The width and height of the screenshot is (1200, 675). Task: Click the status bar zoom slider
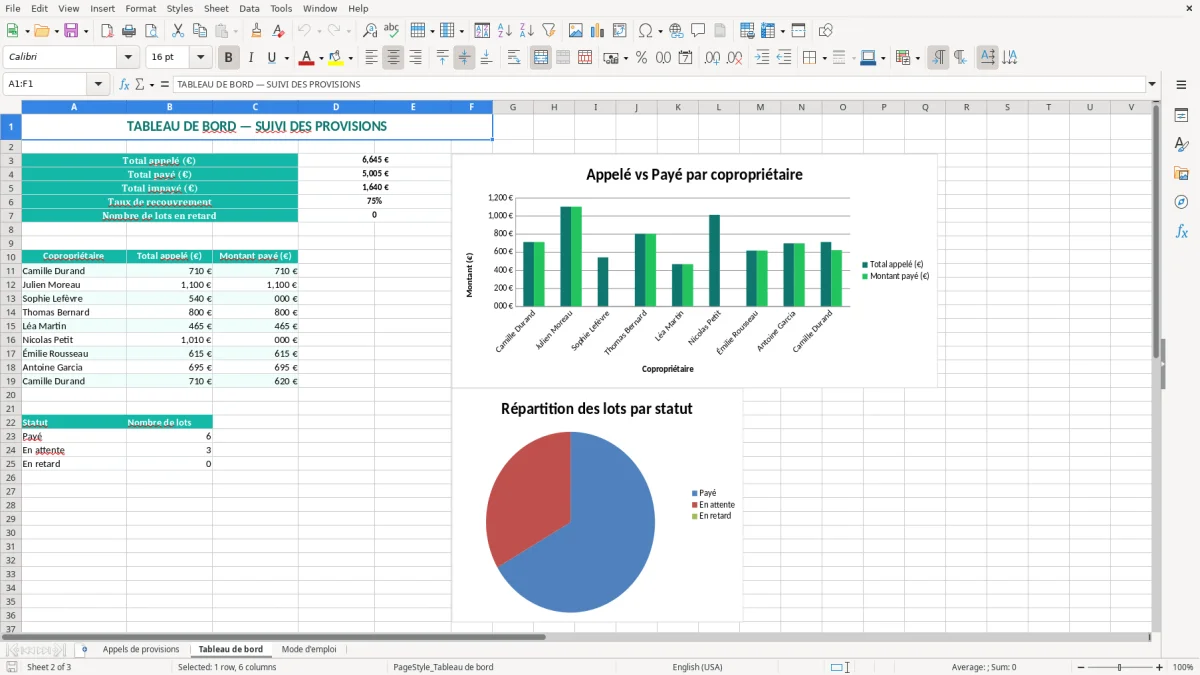(1119, 667)
